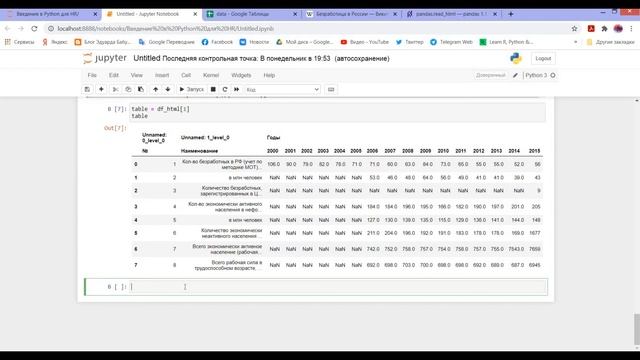Open the Help menu
The height and width of the screenshot is (360, 640).
coord(269,75)
